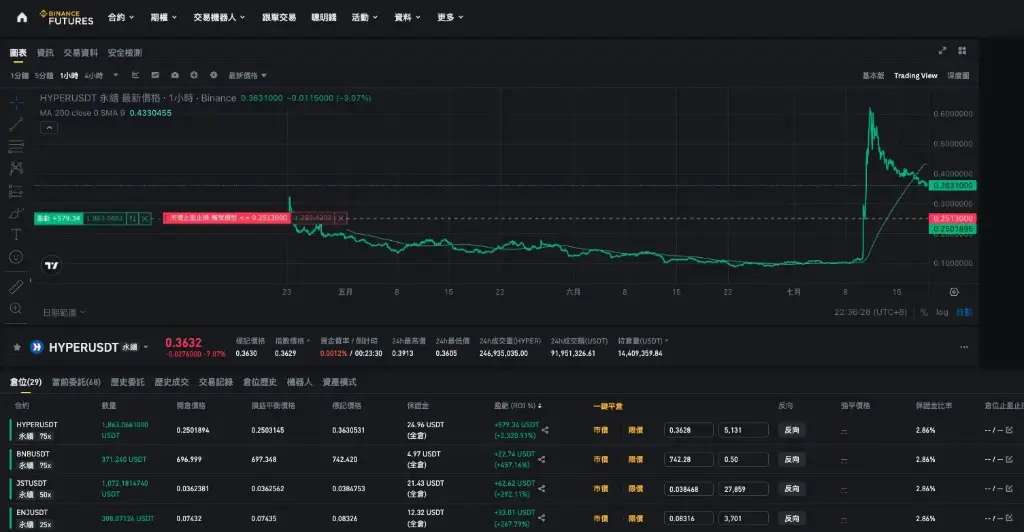Open the chart time axis settings icon

[x=954, y=292]
